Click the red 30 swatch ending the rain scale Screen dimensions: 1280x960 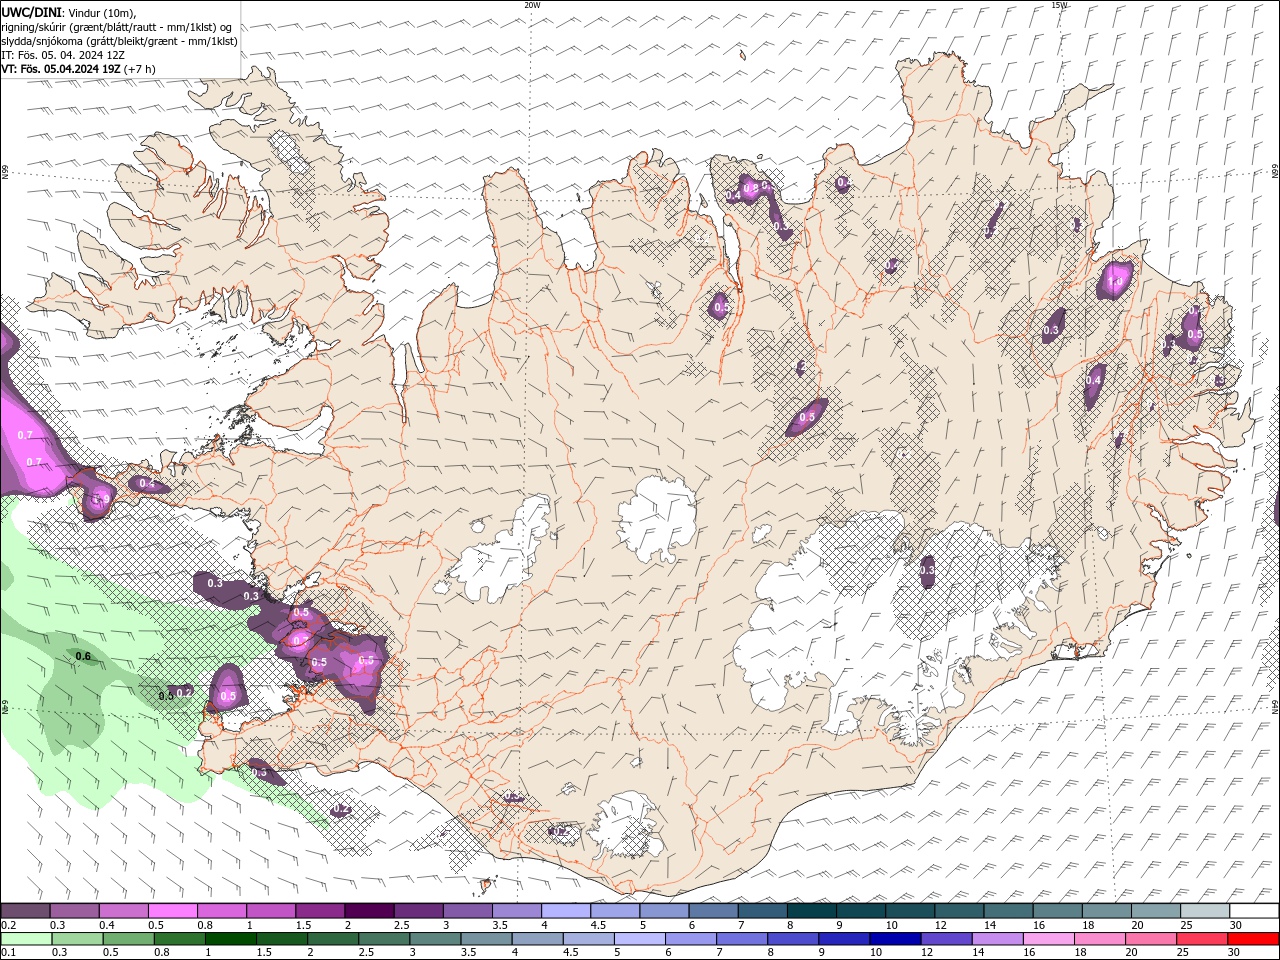coord(1253,939)
